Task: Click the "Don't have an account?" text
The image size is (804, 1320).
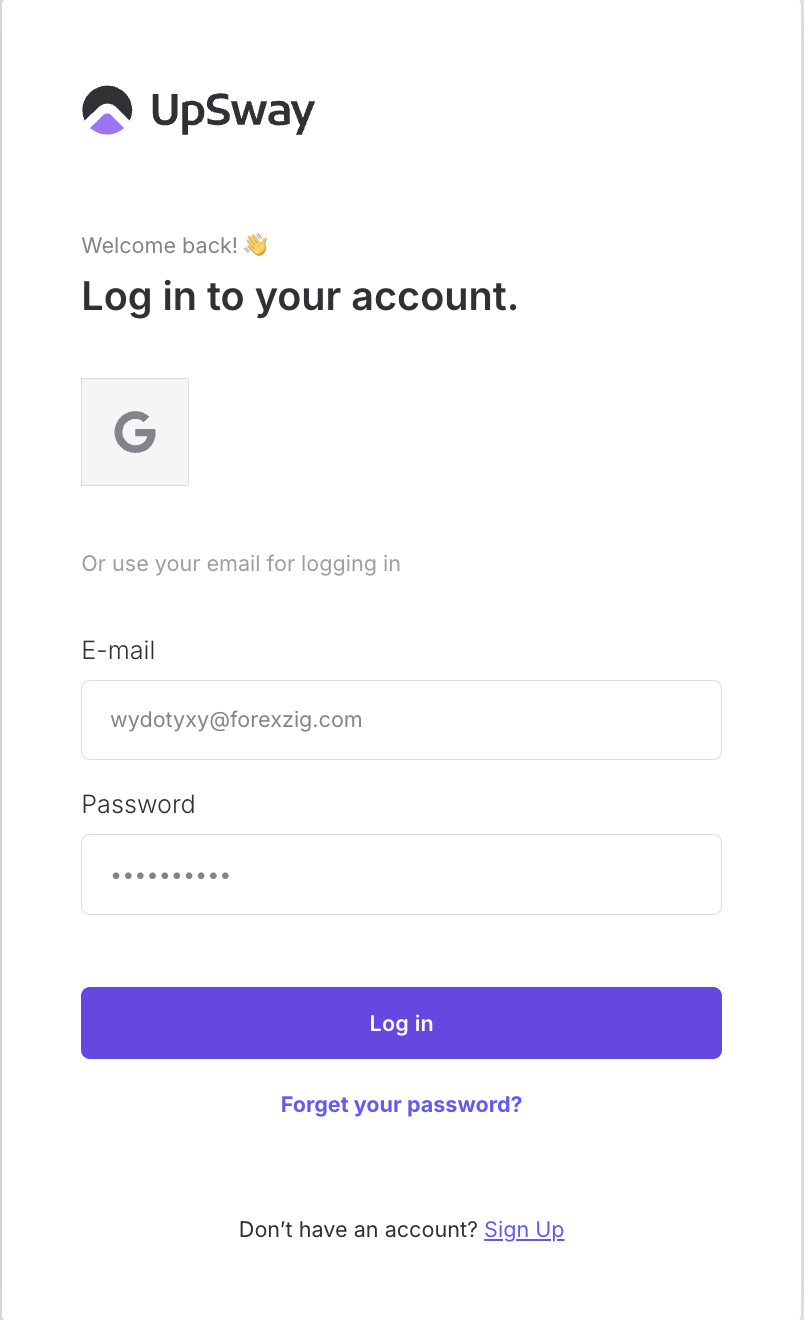Action: pyautogui.click(x=358, y=1230)
